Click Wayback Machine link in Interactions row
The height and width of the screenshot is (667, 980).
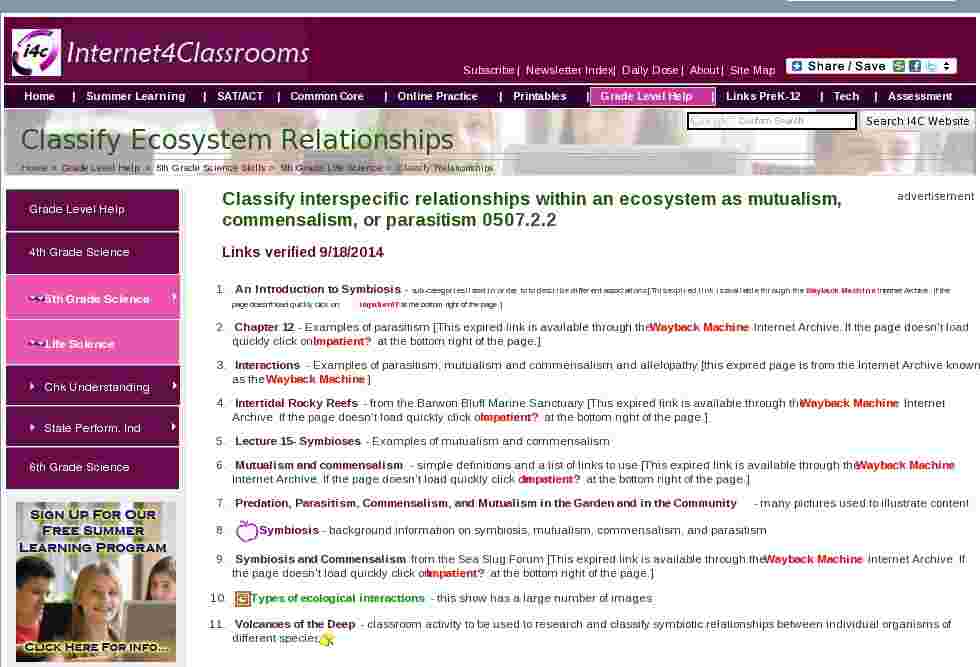(x=315, y=379)
